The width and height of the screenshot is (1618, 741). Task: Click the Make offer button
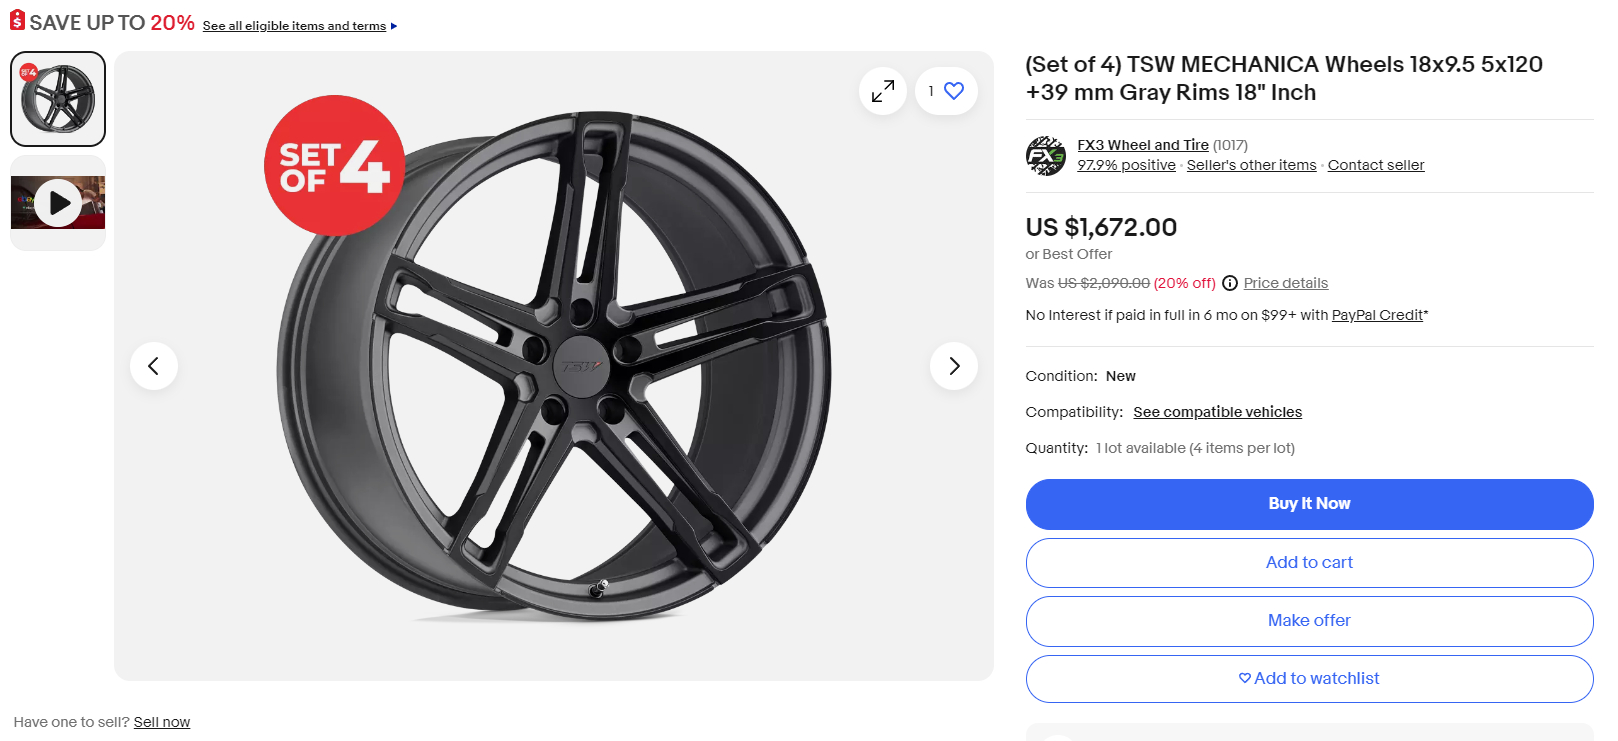pos(1309,621)
